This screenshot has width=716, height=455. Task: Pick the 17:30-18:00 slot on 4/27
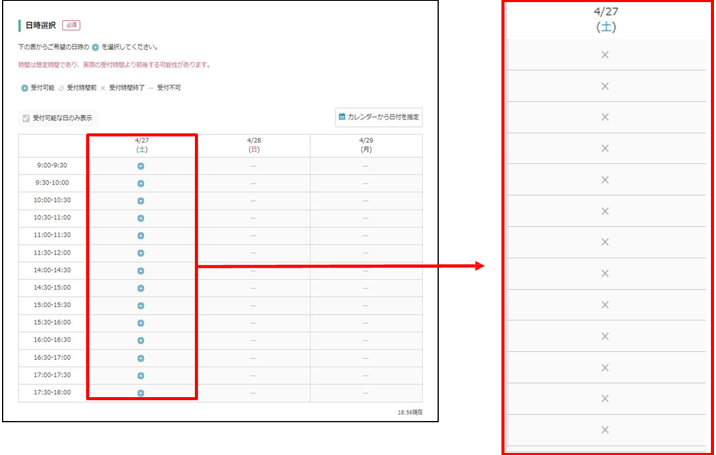click(141, 393)
